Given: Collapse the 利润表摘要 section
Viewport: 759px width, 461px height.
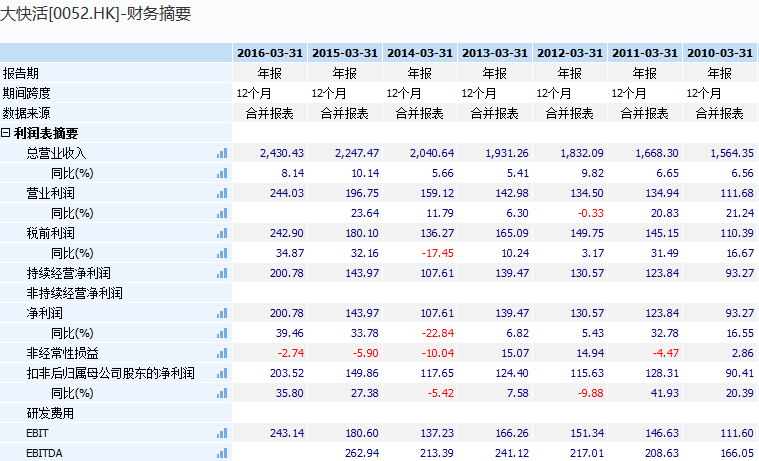Looking at the screenshot, I should [5, 133].
